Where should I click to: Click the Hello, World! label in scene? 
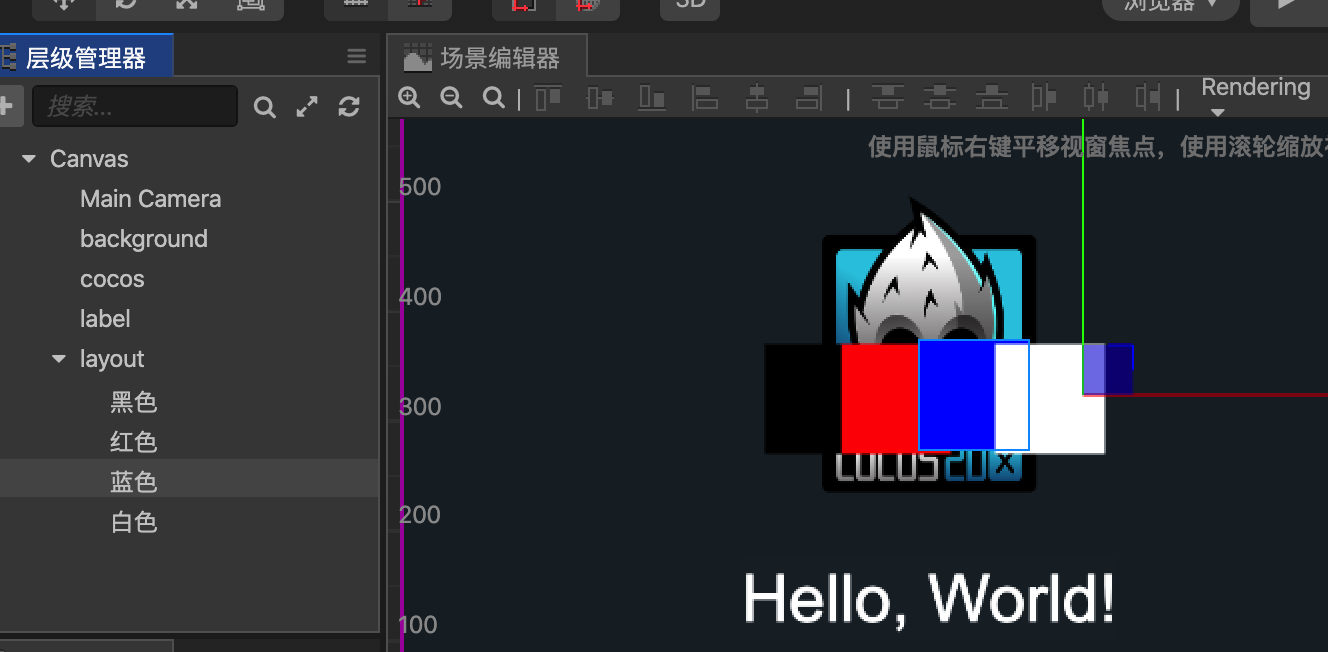(x=929, y=599)
